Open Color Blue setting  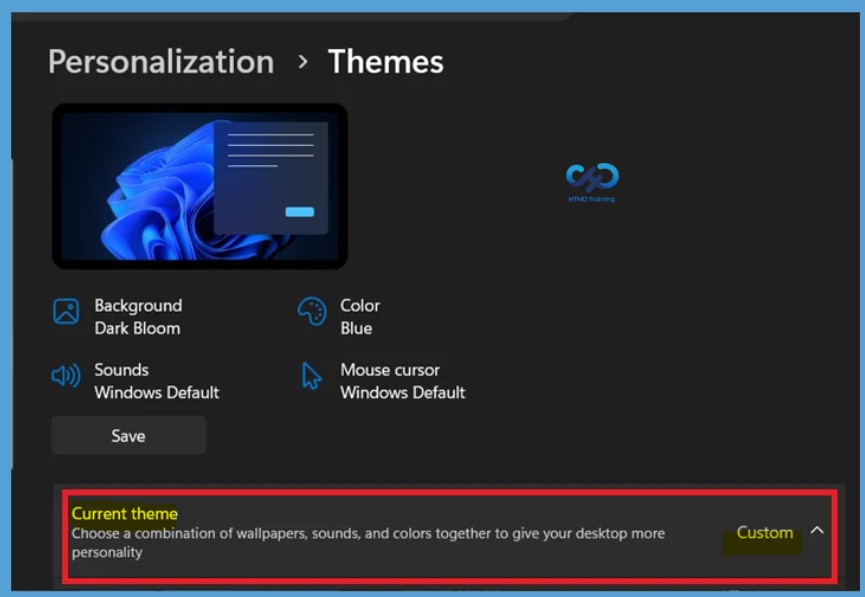click(339, 317)
